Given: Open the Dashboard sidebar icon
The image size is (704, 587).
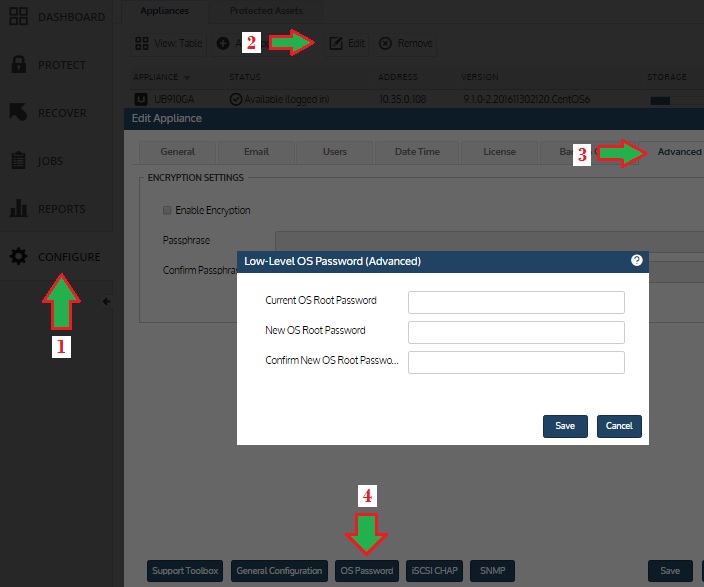Looking at the screenshot, I should [18, 17].
